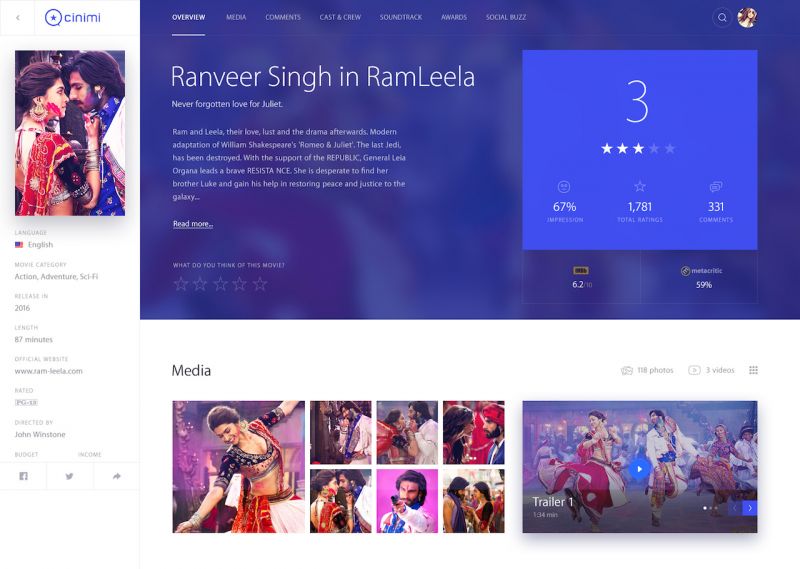This screenshot has width=800, height=569.
Task: Switch to the Cast & Crew tab
Action: coord(340,17)
